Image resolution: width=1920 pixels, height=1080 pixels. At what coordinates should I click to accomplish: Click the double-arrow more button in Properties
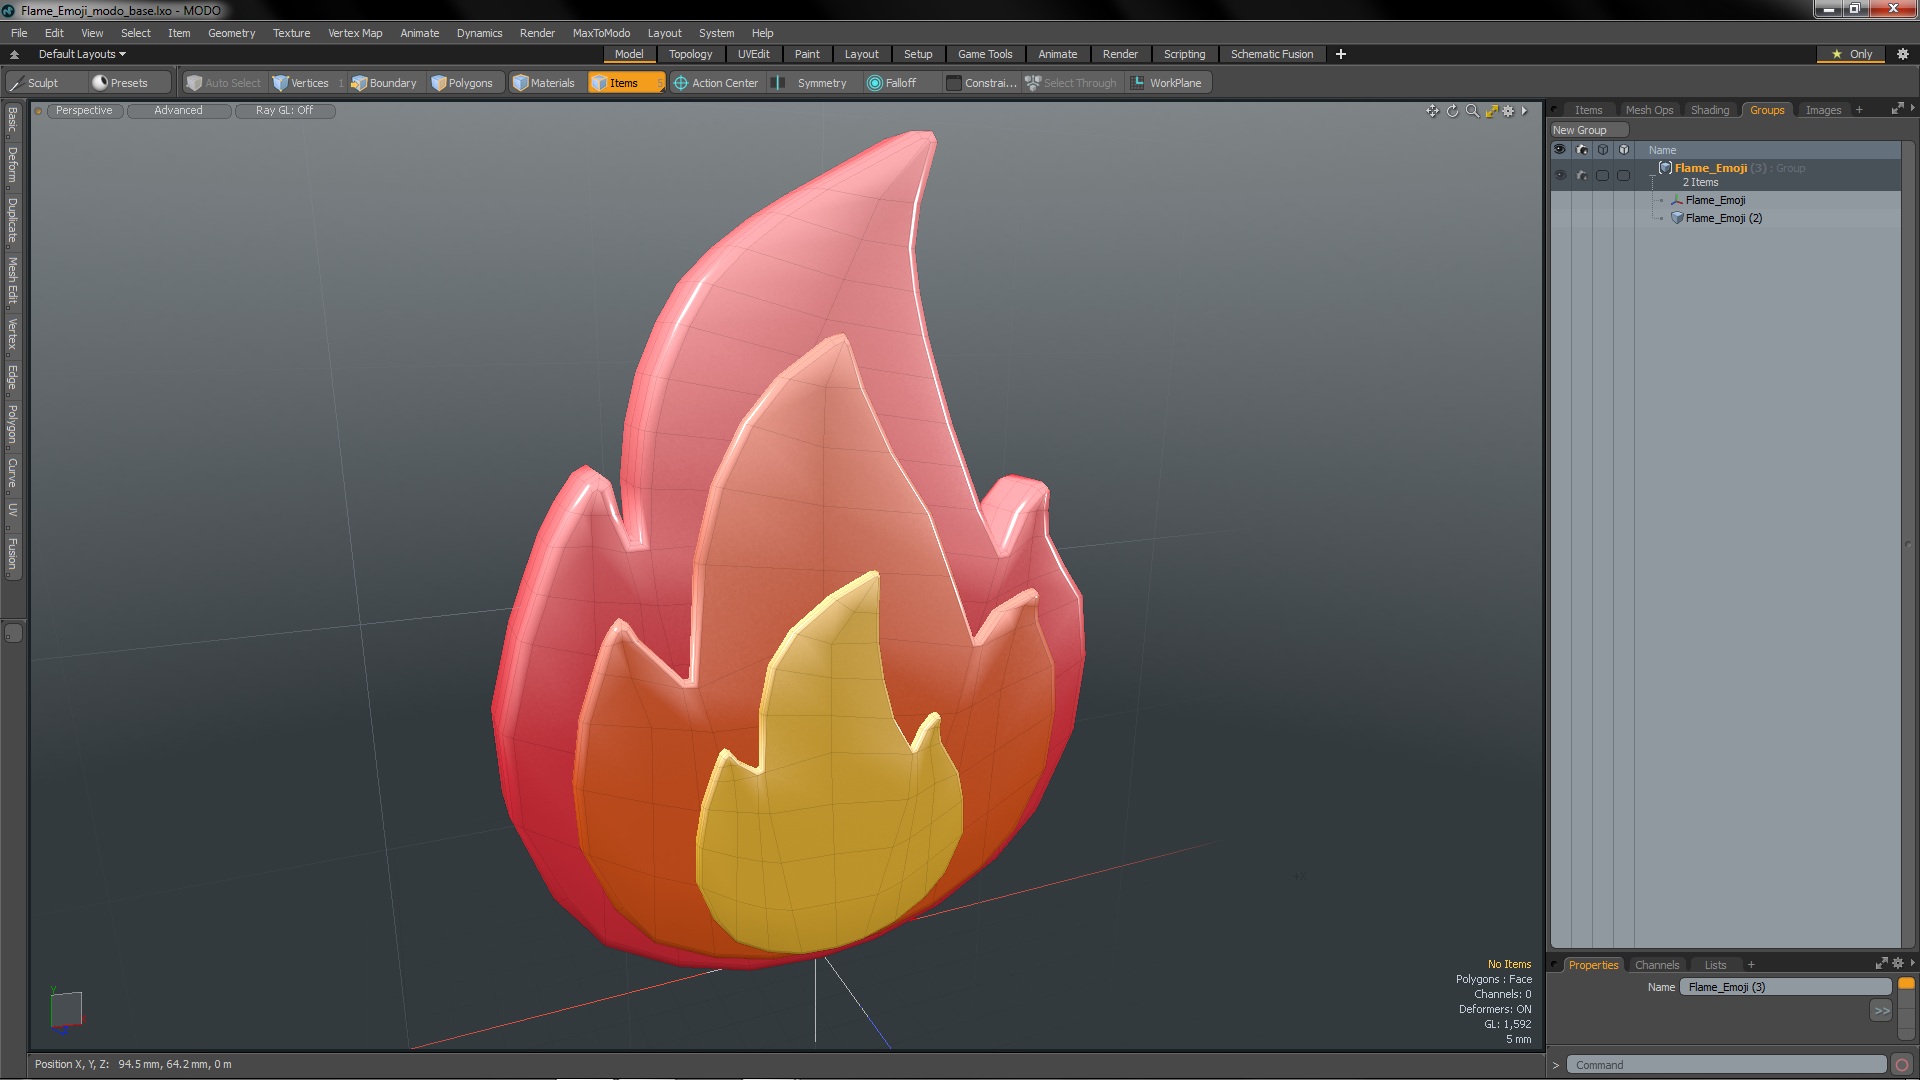(x=1881, y=1011)
